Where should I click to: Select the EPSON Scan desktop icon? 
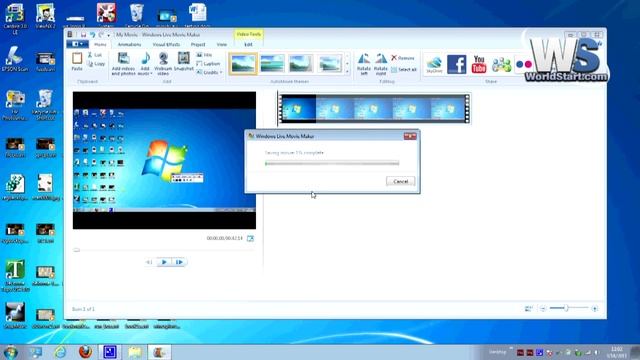(15, 59)
